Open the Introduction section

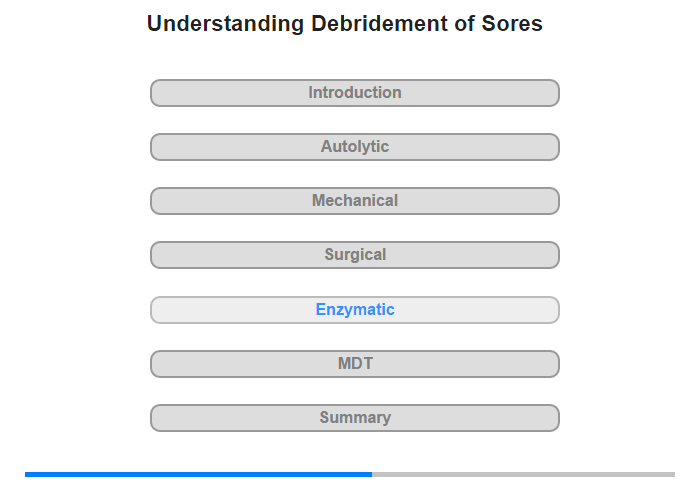click(x=355, y=93)
